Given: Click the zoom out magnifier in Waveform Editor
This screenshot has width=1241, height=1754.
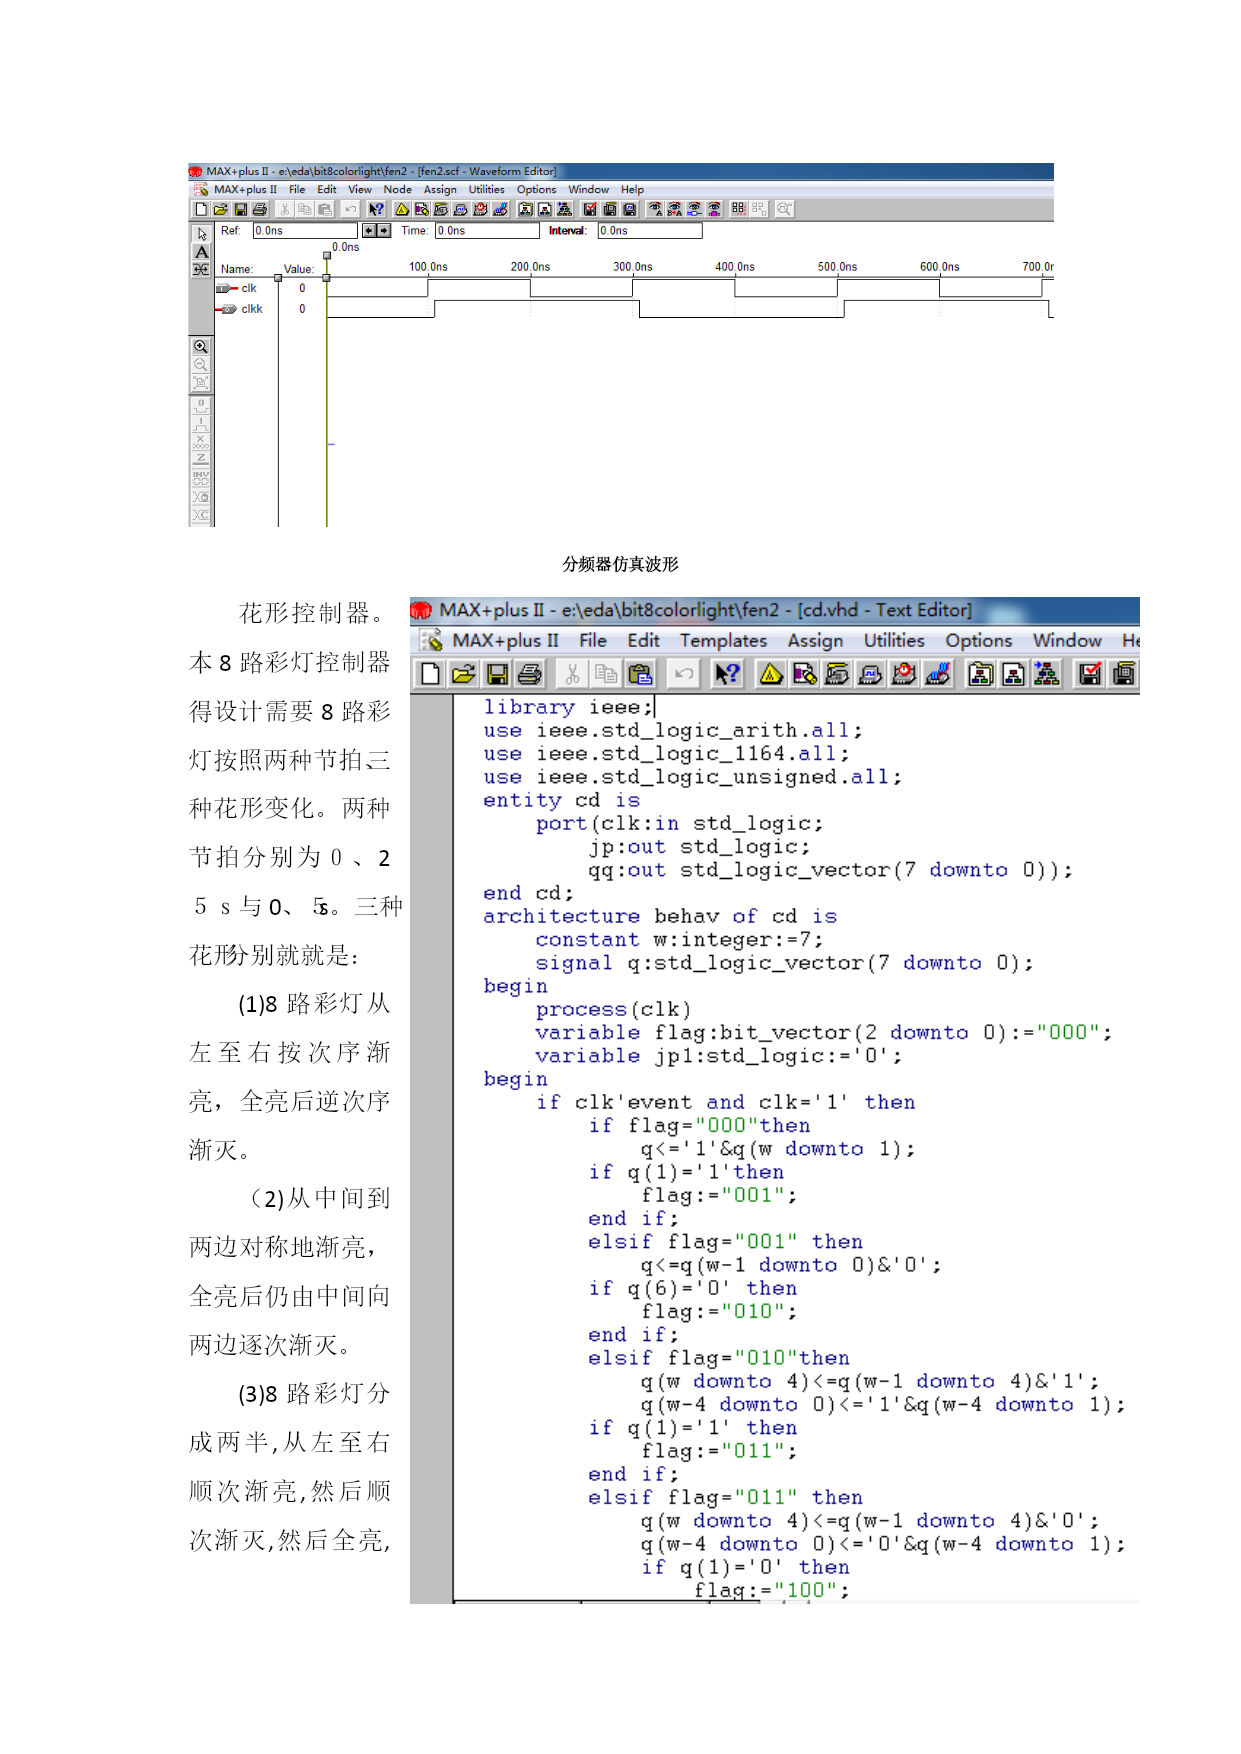Looking at the screenshot, I should coord(201,364).
